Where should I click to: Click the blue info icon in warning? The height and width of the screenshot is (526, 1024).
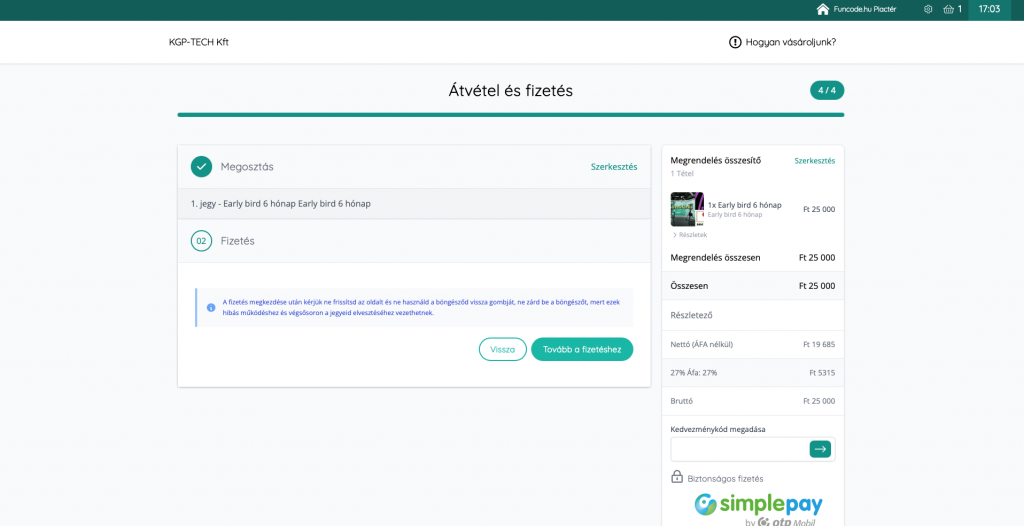[x=211, y=307]
